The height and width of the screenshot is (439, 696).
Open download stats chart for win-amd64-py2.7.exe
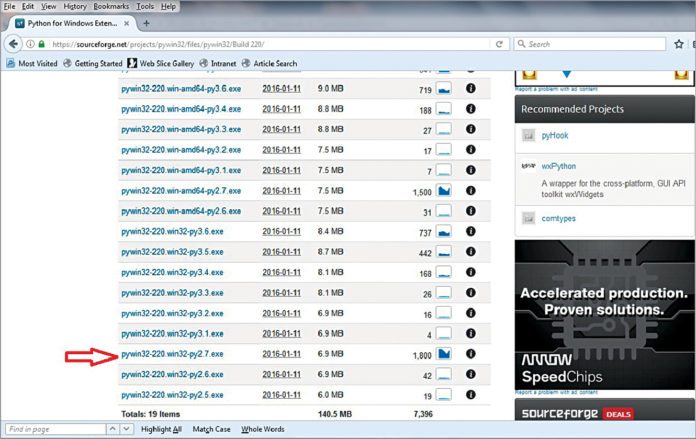point(445,190)
